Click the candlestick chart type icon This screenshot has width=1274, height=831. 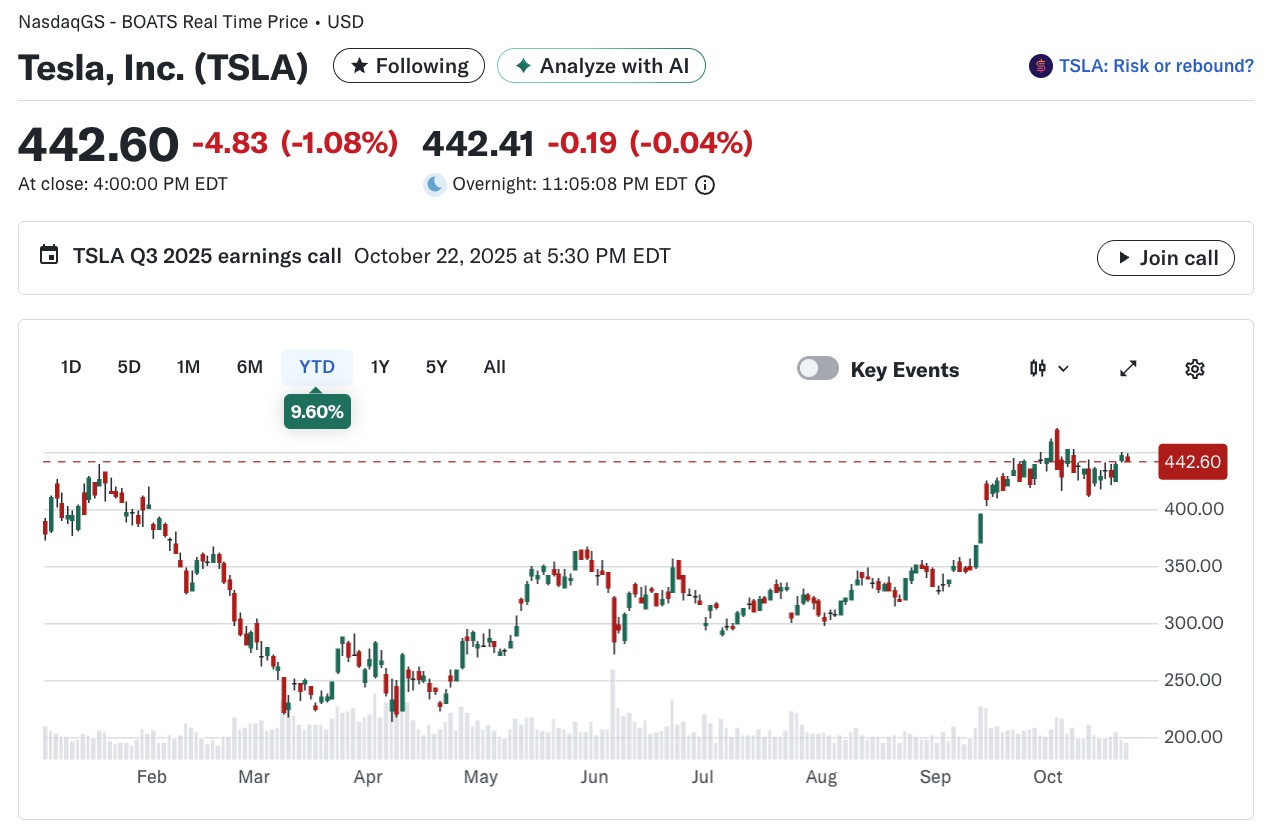click(x=1038, y=369)
